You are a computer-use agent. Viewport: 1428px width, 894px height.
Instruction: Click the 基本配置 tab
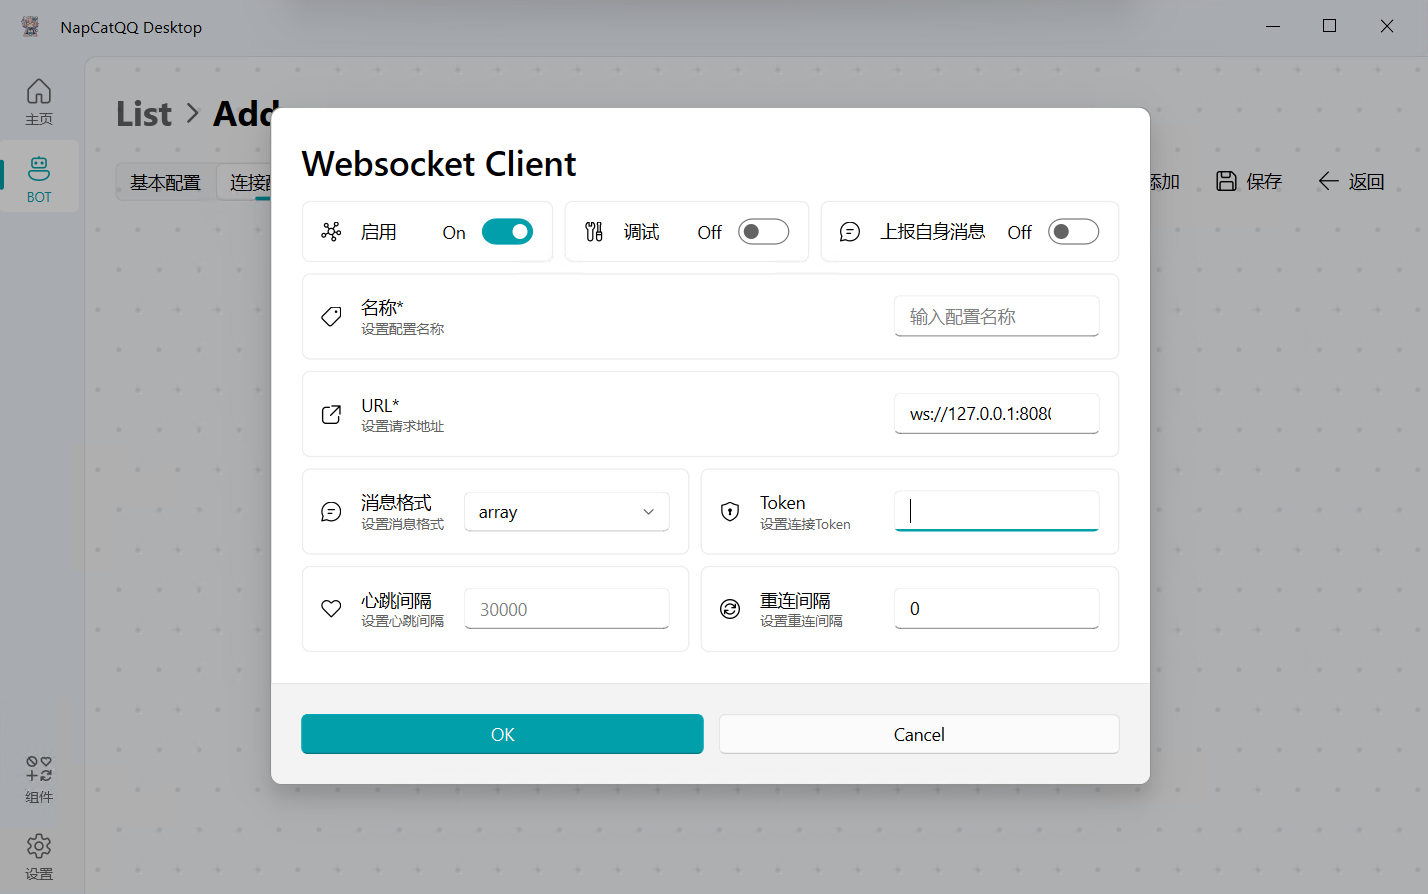coord(166,182)
